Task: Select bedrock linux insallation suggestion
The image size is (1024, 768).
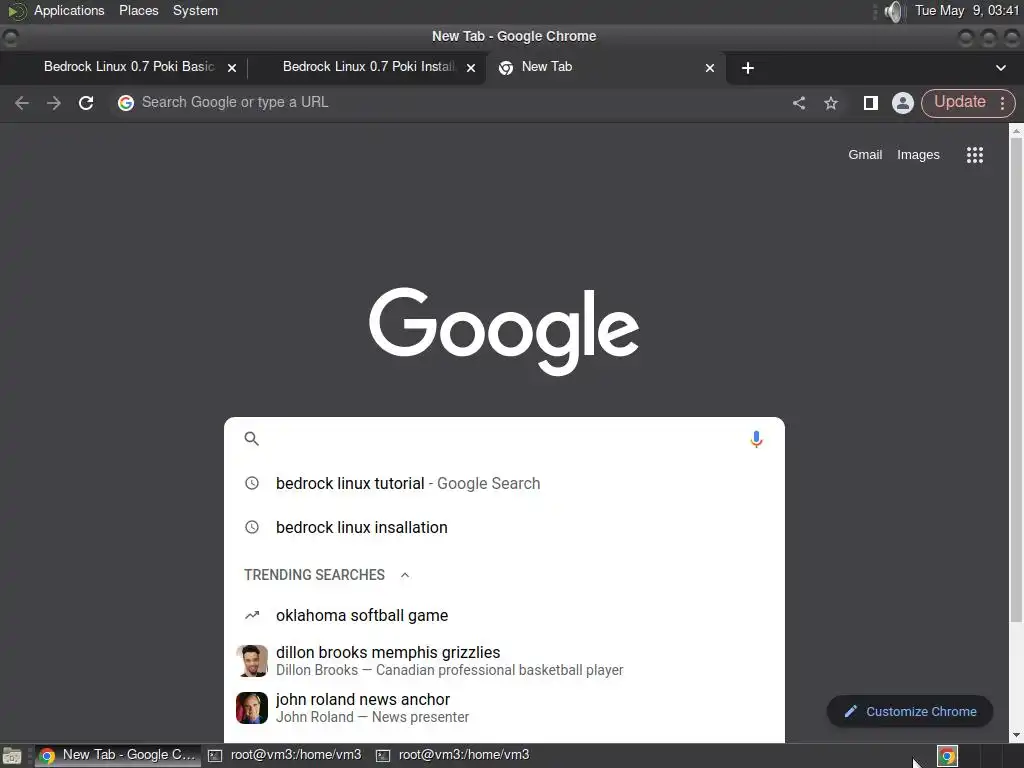Action: tap(504, 527)
